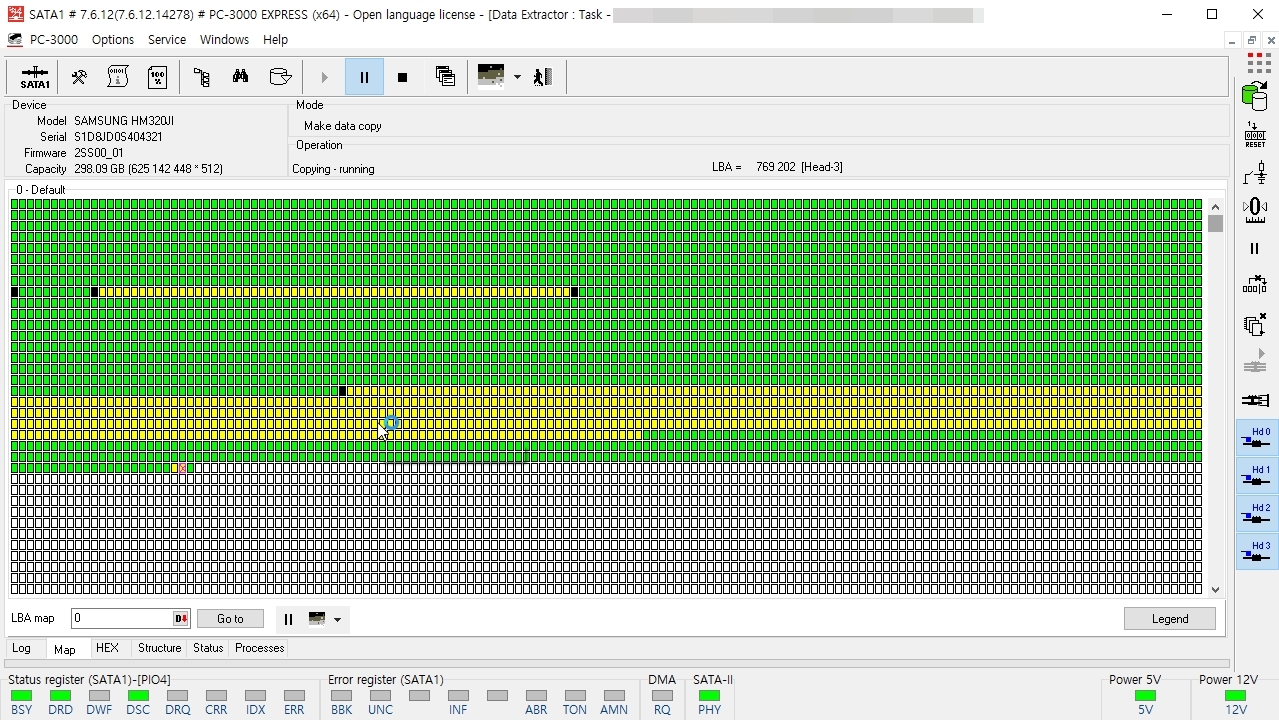Click the sector map vertical scrollbar thumb

click(x=1215, y=224)
